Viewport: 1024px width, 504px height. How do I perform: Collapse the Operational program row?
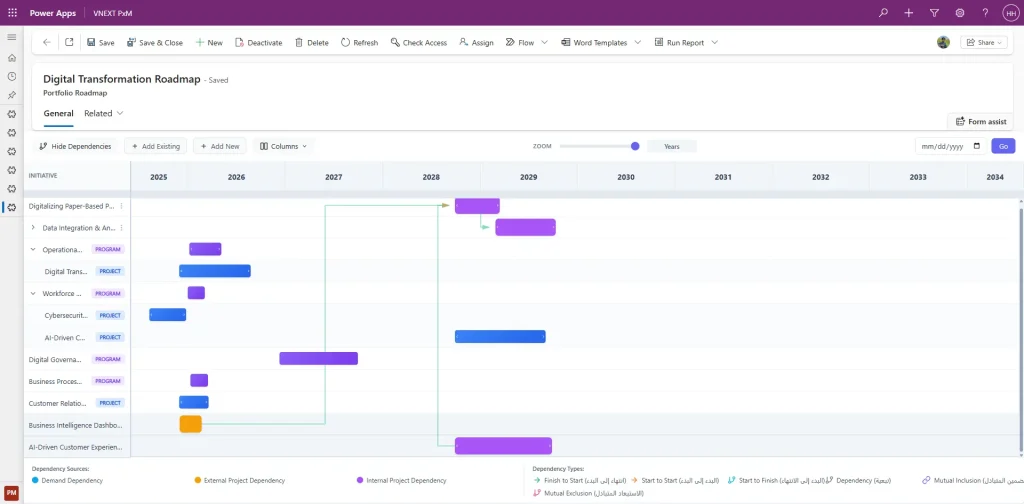pos(33,250)
